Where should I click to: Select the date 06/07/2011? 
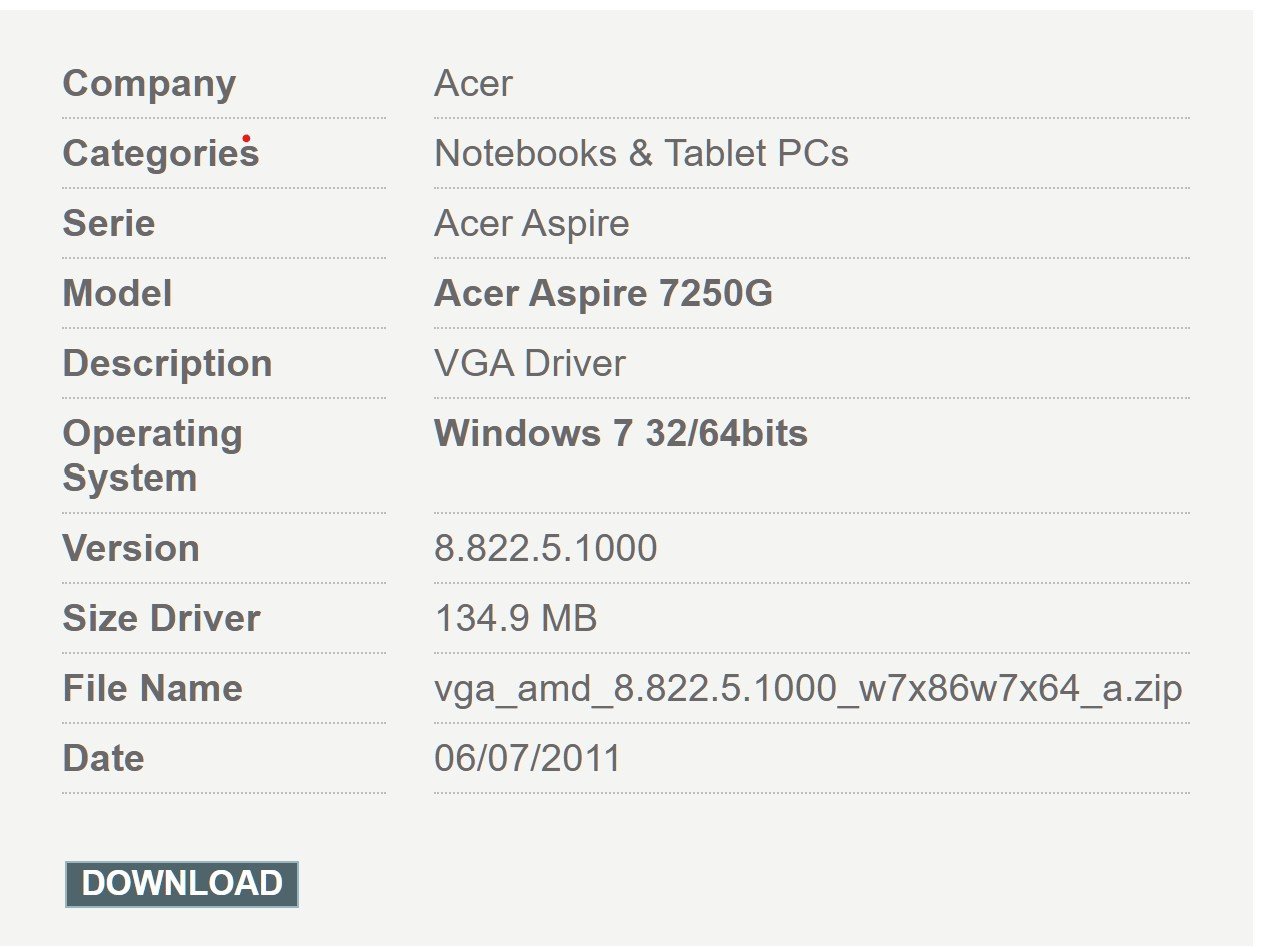click(528, 758)
